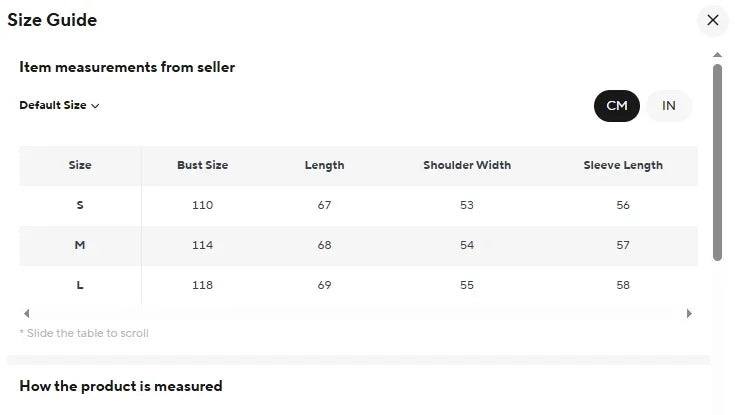Switch measurements to IN

[668, 106]
